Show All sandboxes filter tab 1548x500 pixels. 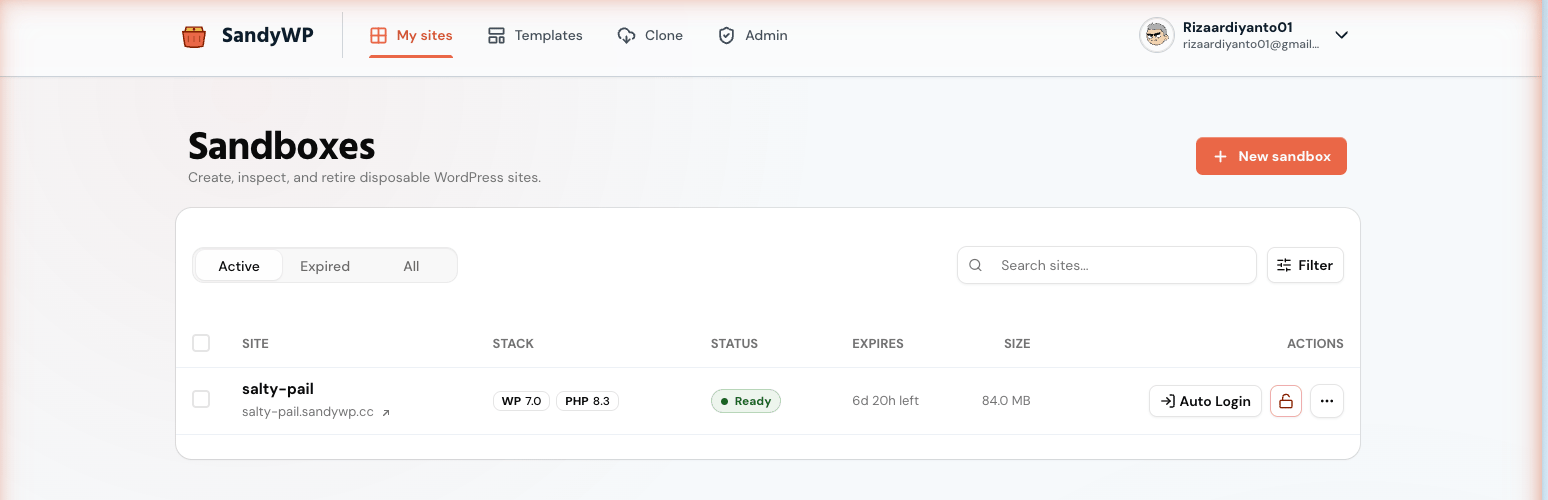point(411,266)
